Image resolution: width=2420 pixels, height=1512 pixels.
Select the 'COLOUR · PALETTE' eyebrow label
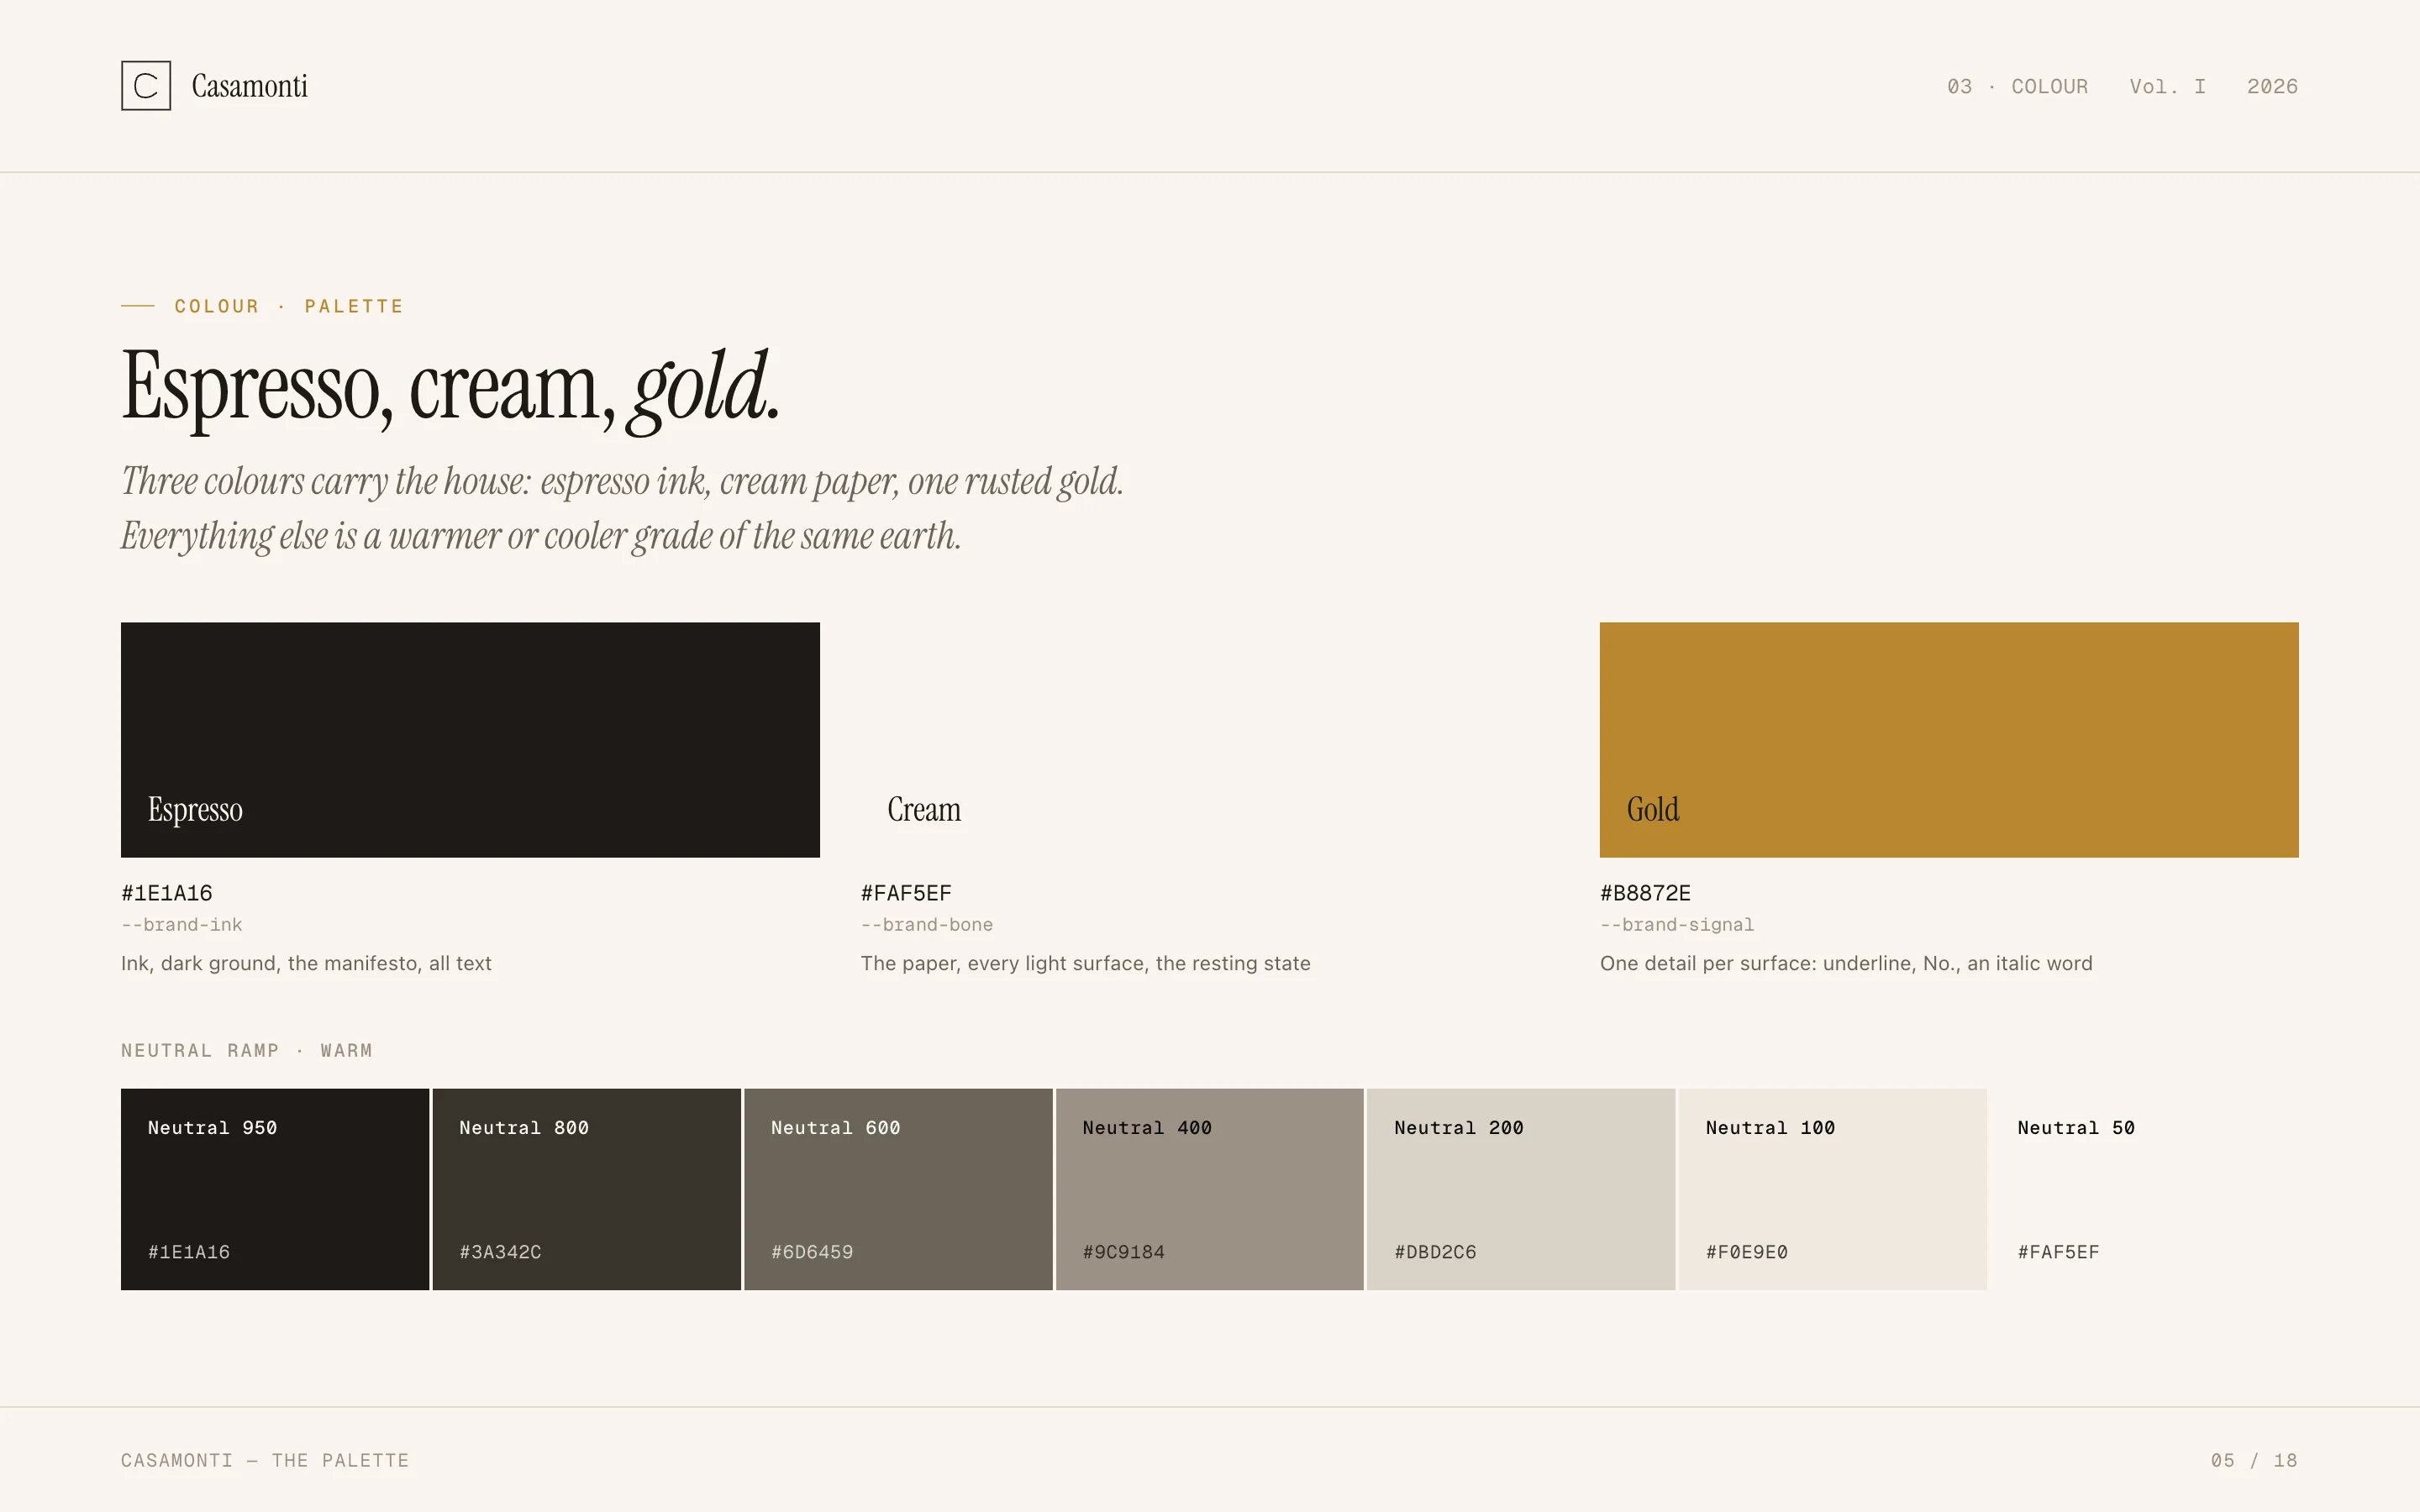(x=289, y=306)
